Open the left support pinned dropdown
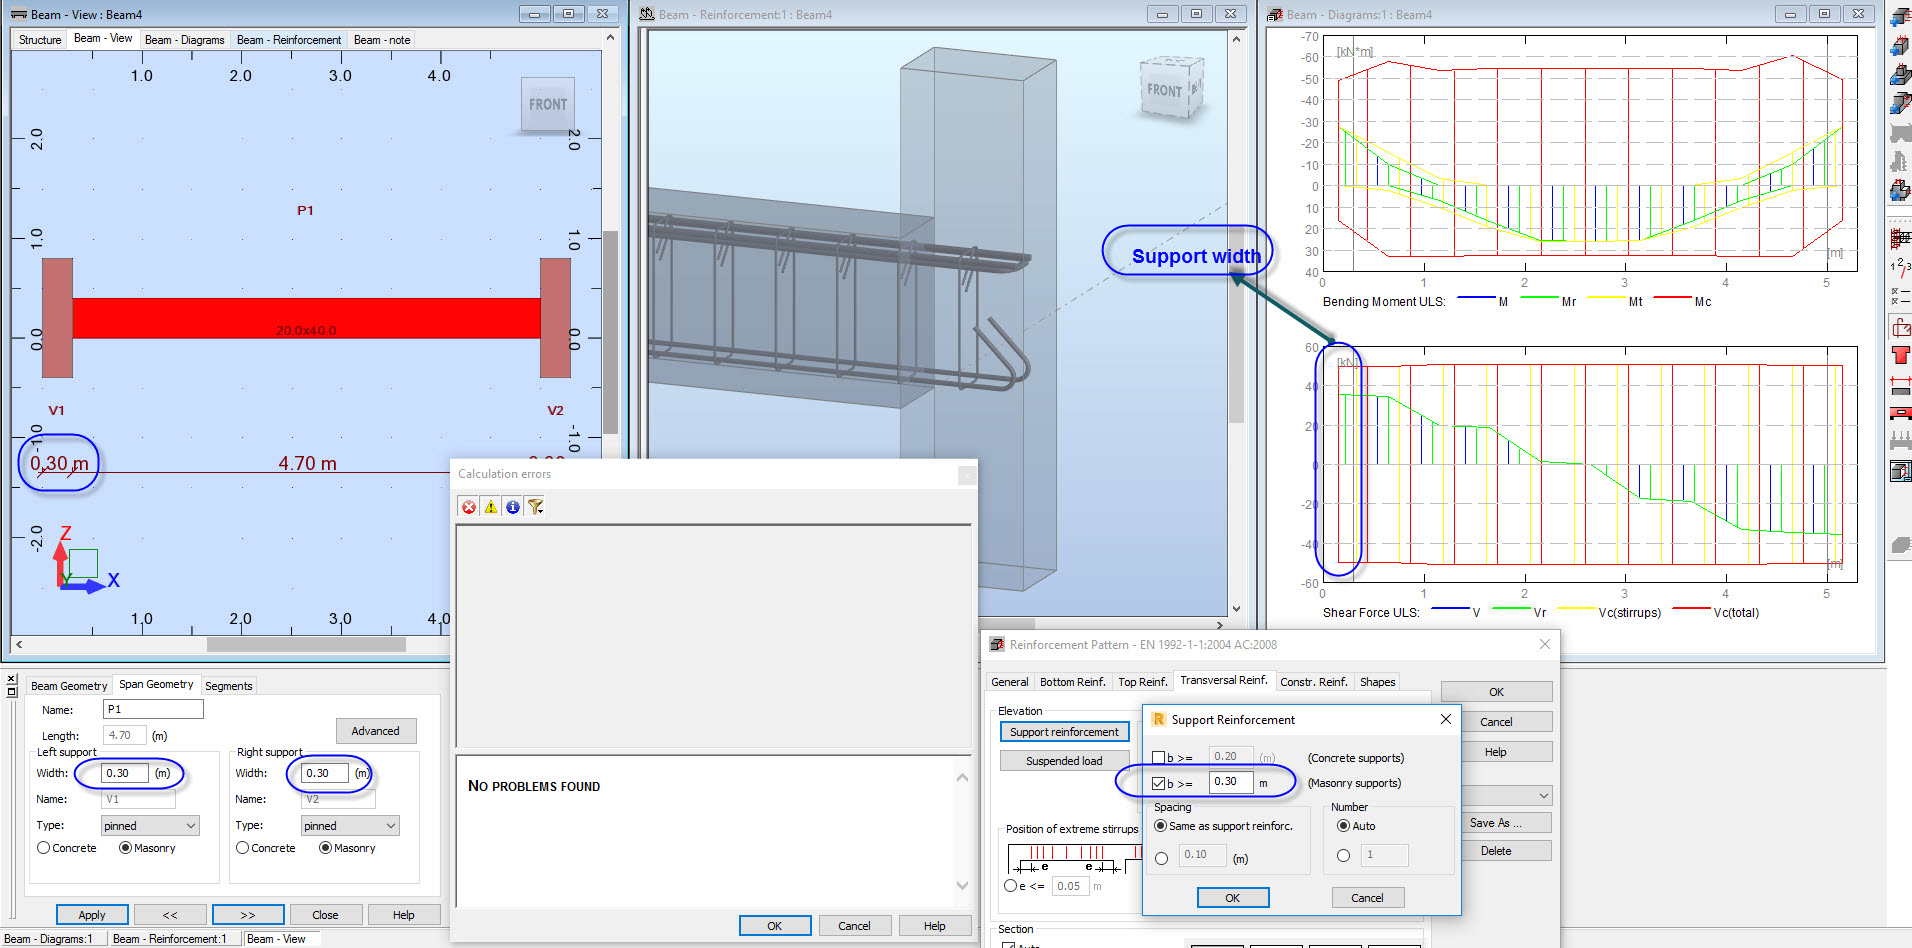Image resolution: width=1912 pixels, height=948 pixels. click(190, 825)
